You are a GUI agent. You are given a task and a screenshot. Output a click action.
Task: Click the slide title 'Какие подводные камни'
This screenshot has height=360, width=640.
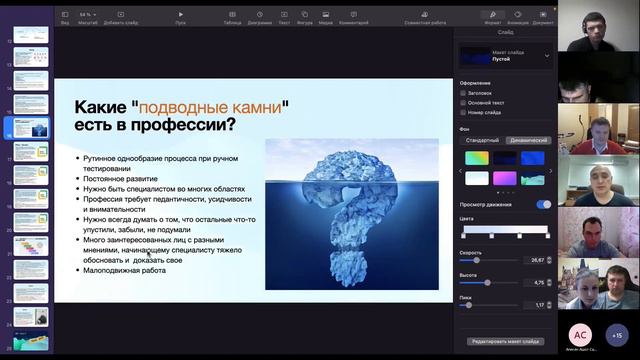click(x=182, y=116)
